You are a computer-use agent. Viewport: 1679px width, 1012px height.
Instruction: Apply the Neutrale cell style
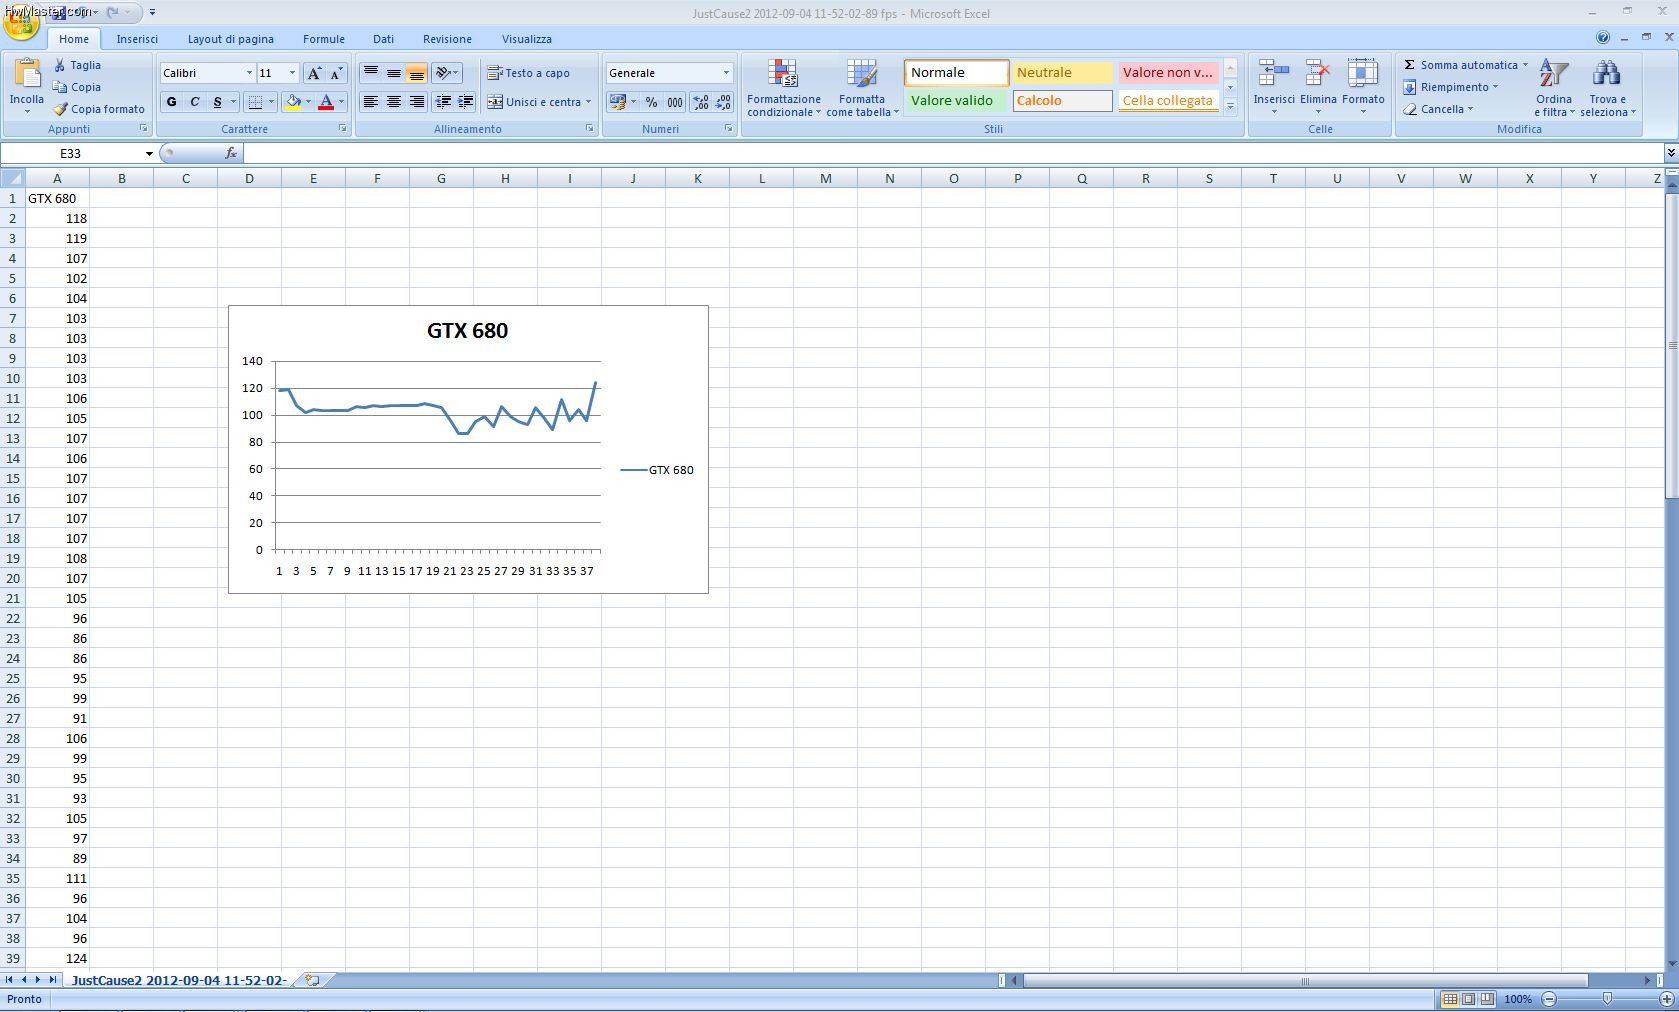click(x=1063, y=73)
